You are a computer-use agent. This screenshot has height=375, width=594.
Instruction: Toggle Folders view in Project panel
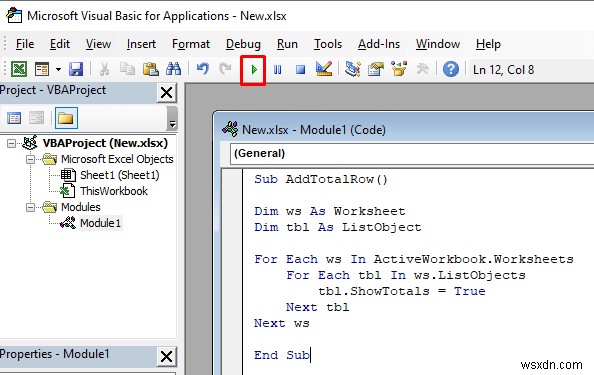(x=66, y=118)
